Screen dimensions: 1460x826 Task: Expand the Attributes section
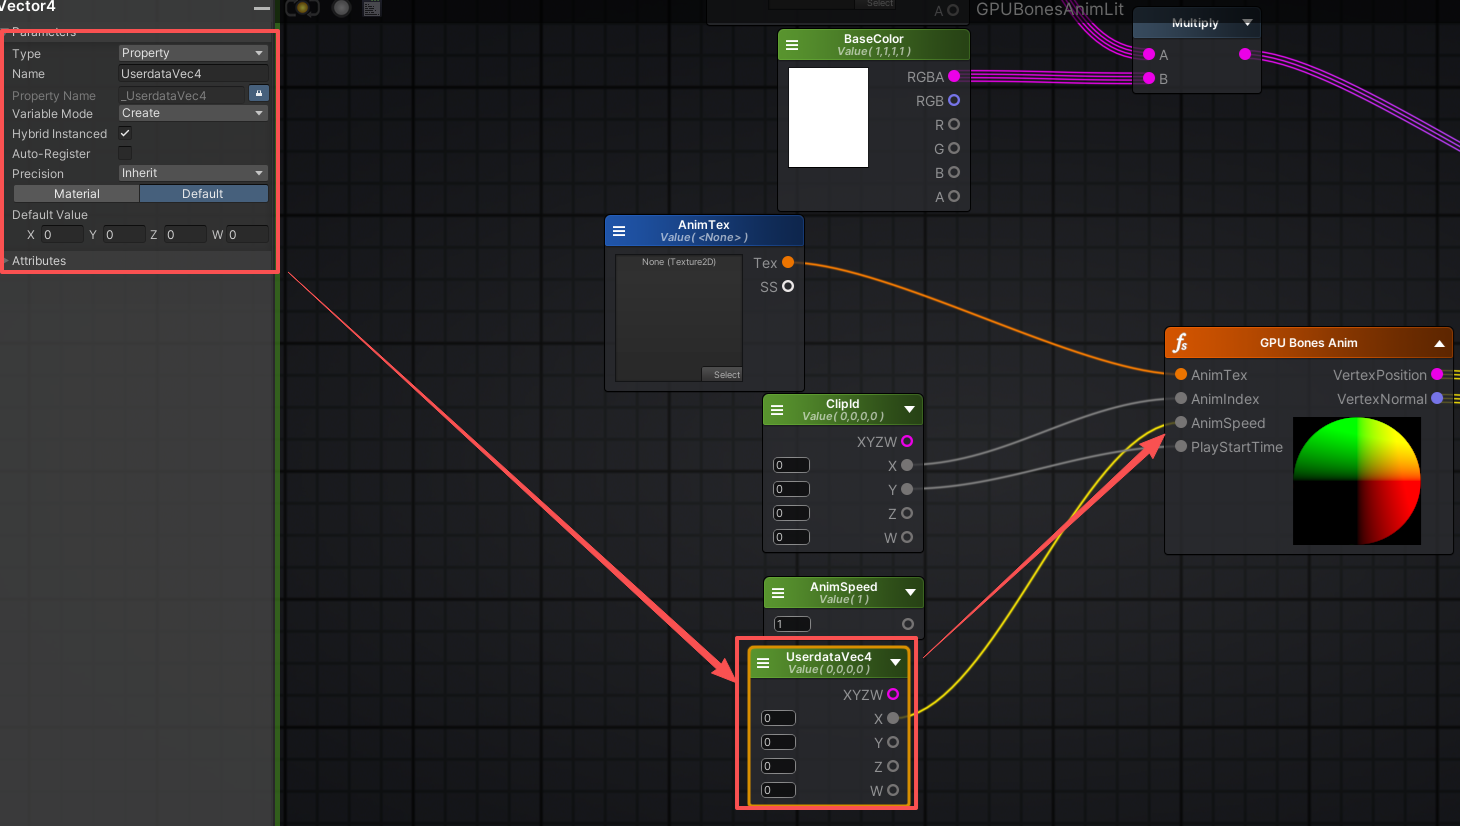(x=38, y=261)
